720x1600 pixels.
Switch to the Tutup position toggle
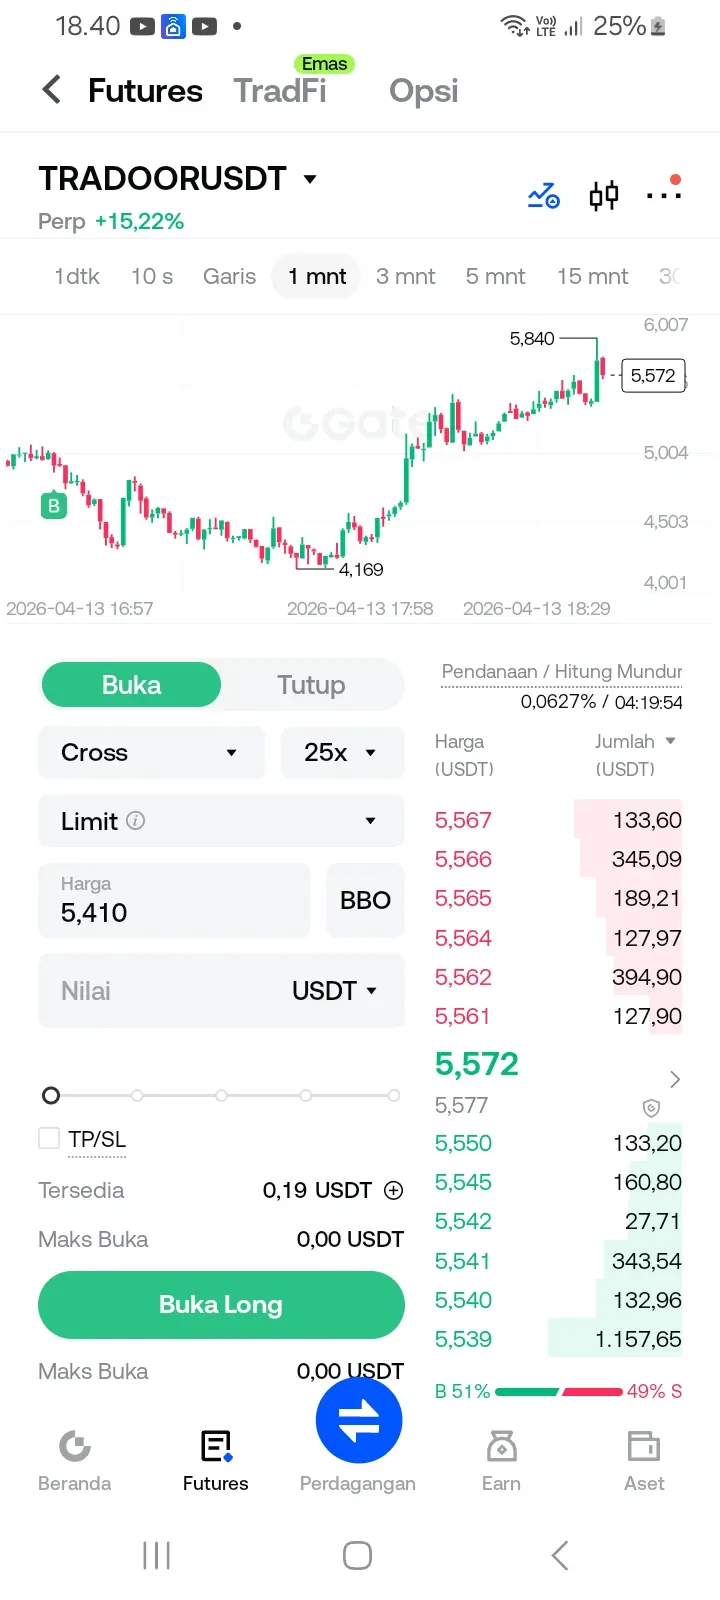point(311,685)
